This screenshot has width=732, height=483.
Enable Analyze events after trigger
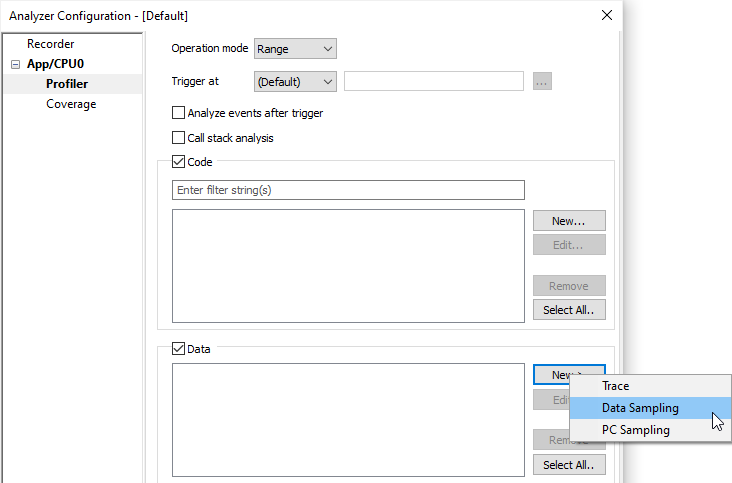[x=179, y=113]
